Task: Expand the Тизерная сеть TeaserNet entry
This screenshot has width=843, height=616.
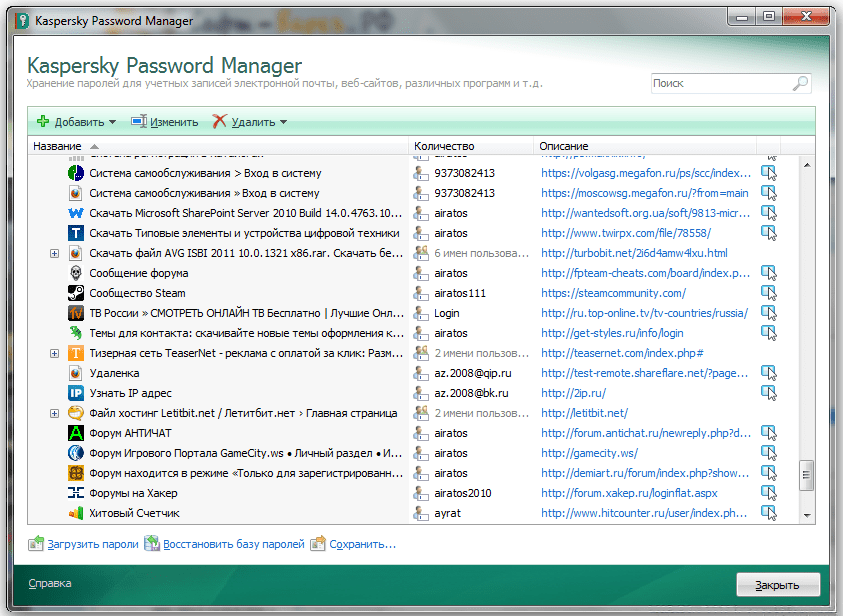Action: pyautogui.click(x=54, y=353)
